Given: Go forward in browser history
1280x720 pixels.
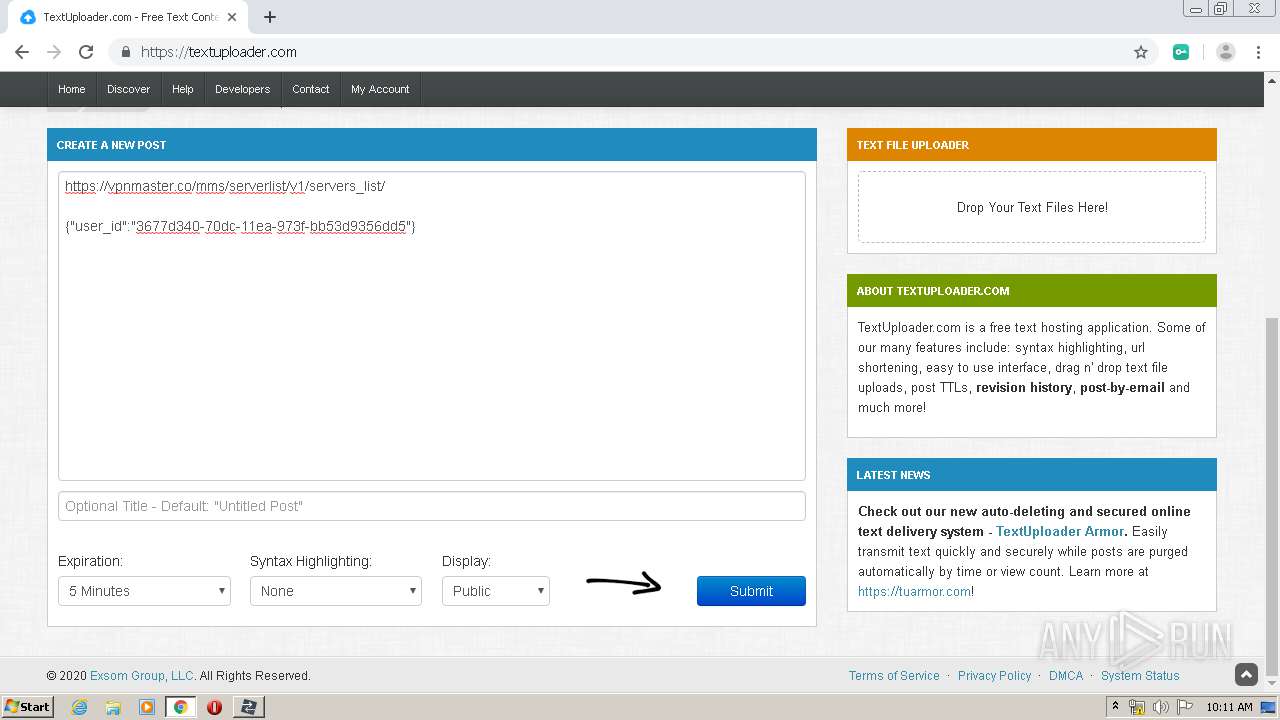Looking at the screenshot, I should [x=54, y=52].
